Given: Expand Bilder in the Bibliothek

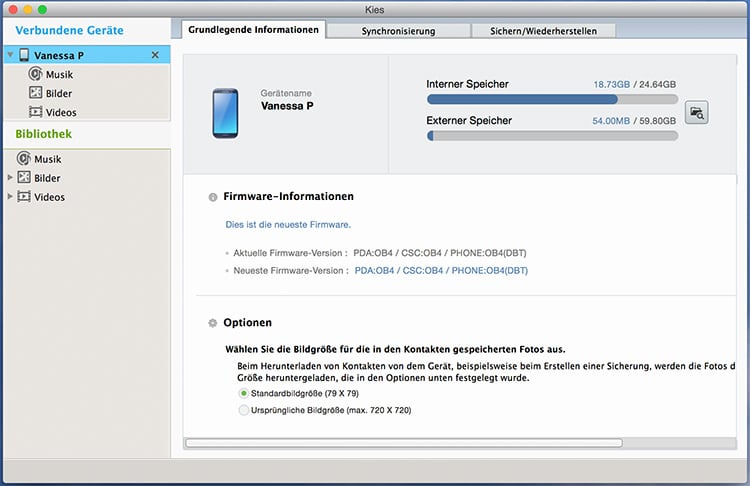Looking at the screenshot, I should tap(10, 177).
